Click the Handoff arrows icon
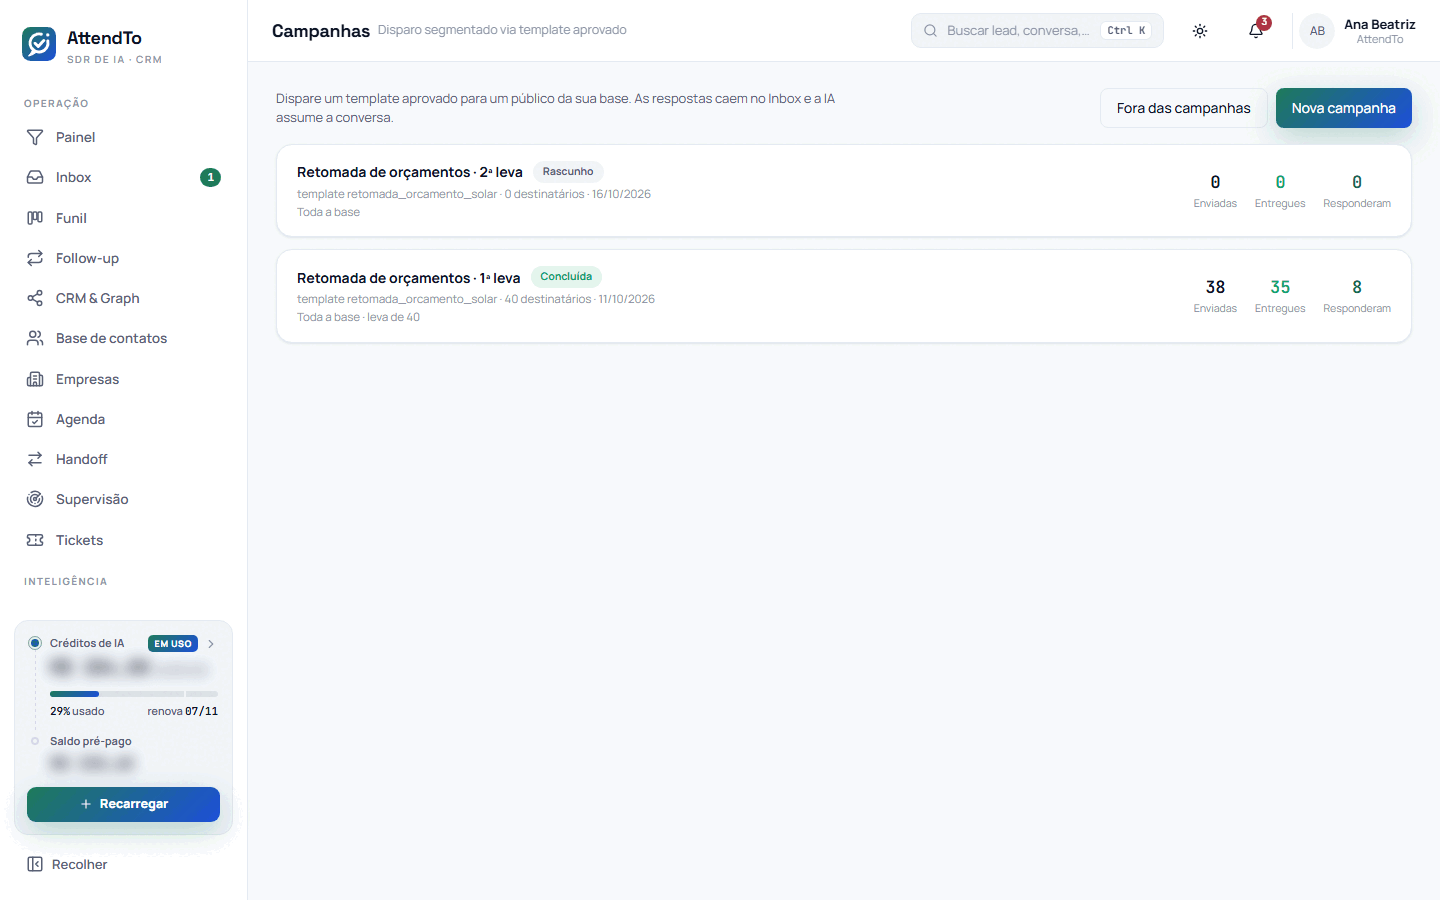1440x900 pixels. [x=35, y=459]
